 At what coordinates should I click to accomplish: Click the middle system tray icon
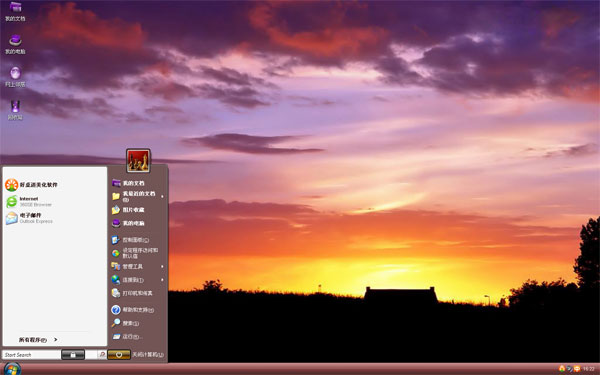569,369
